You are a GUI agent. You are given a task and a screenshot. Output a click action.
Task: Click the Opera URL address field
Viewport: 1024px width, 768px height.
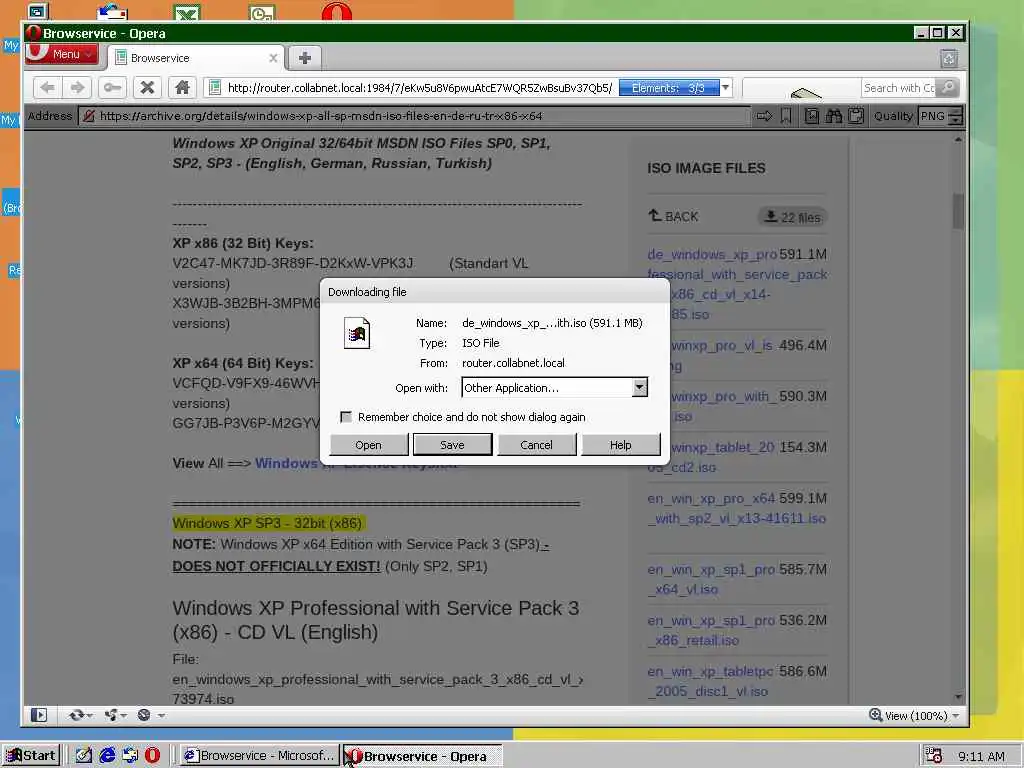point(418,88)
